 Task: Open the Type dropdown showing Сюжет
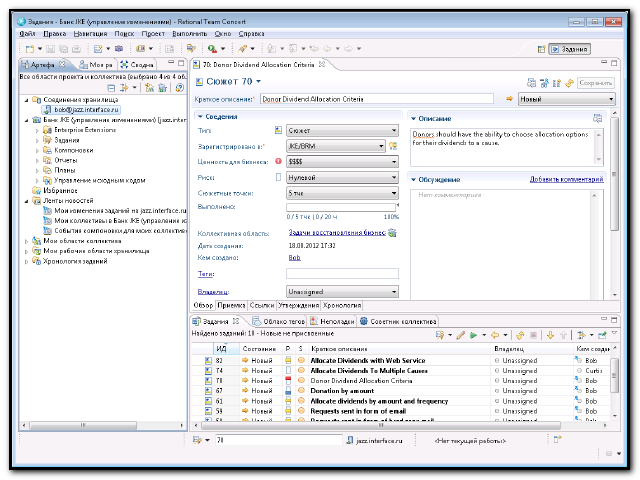click(x=342, y=131)
